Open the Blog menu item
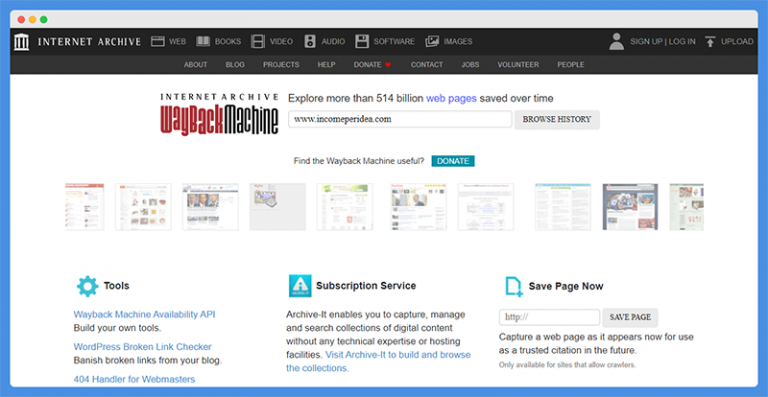 (x=235, y=65)
